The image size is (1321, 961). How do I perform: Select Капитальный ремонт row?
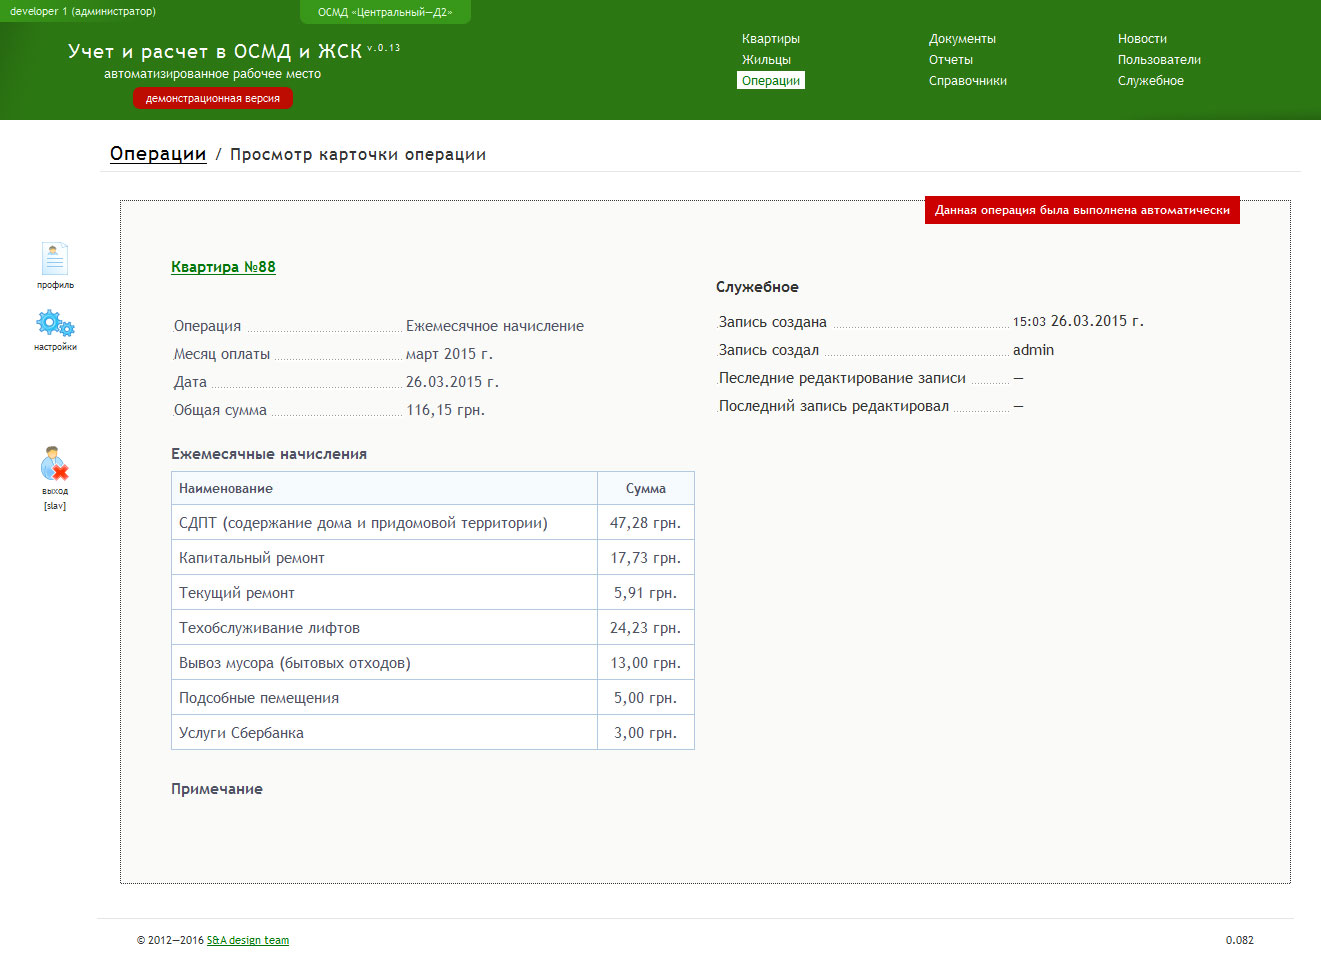click(433, 558)
